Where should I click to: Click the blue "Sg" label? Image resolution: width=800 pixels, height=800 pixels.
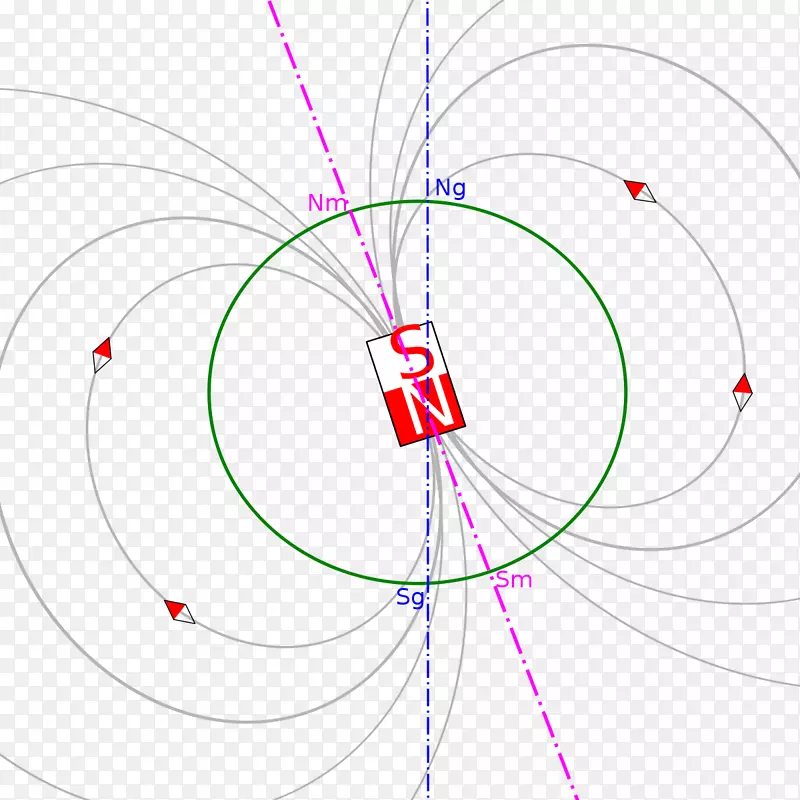[410, 597]
